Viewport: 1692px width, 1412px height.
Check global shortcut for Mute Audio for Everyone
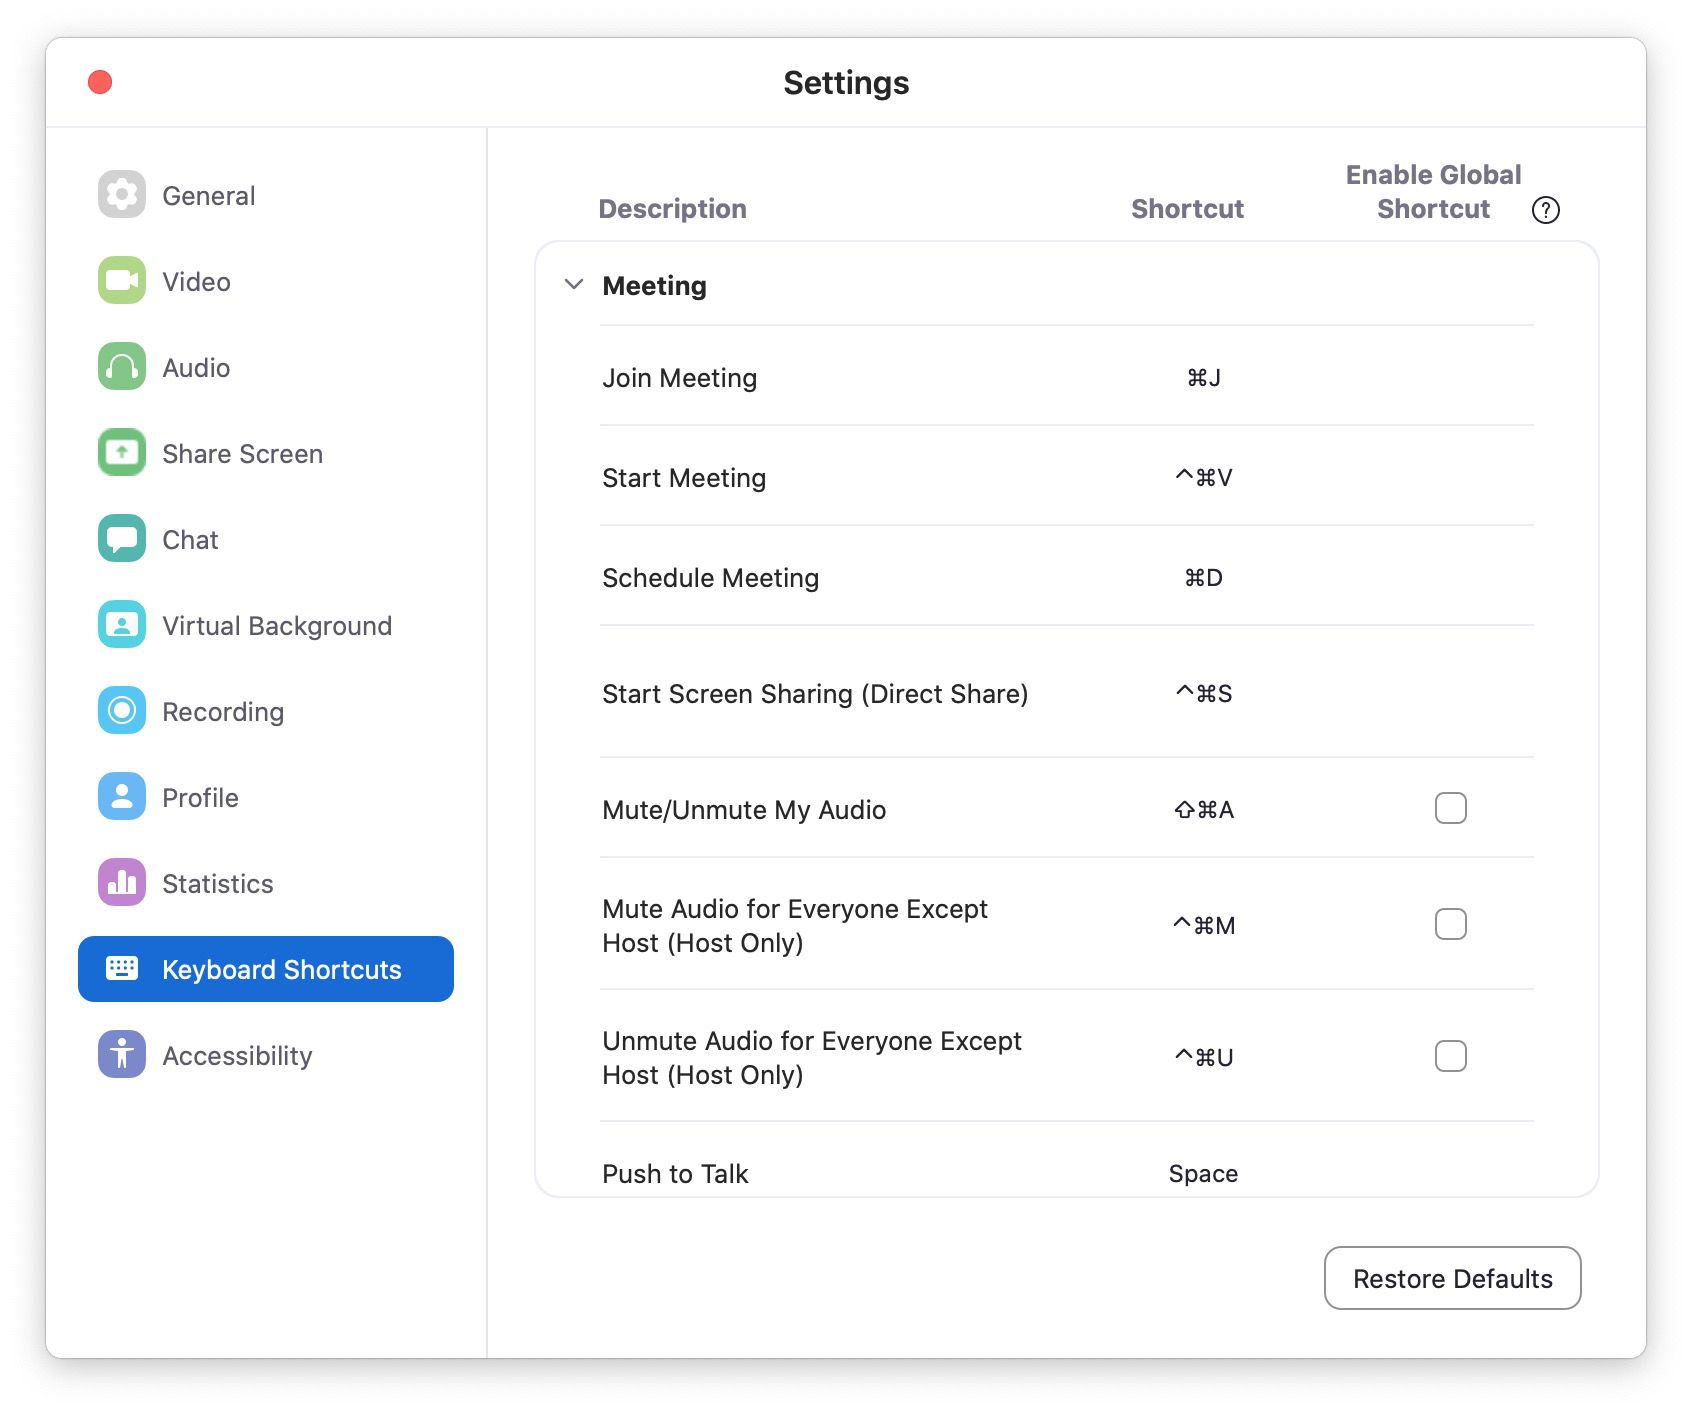(1450, 924)
